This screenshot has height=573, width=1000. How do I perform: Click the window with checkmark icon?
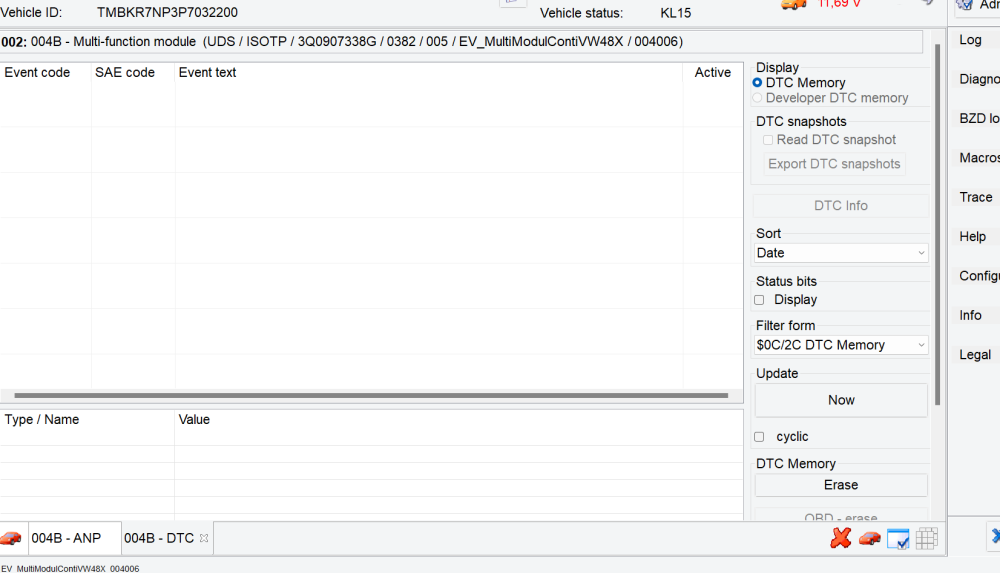[898, 539]
